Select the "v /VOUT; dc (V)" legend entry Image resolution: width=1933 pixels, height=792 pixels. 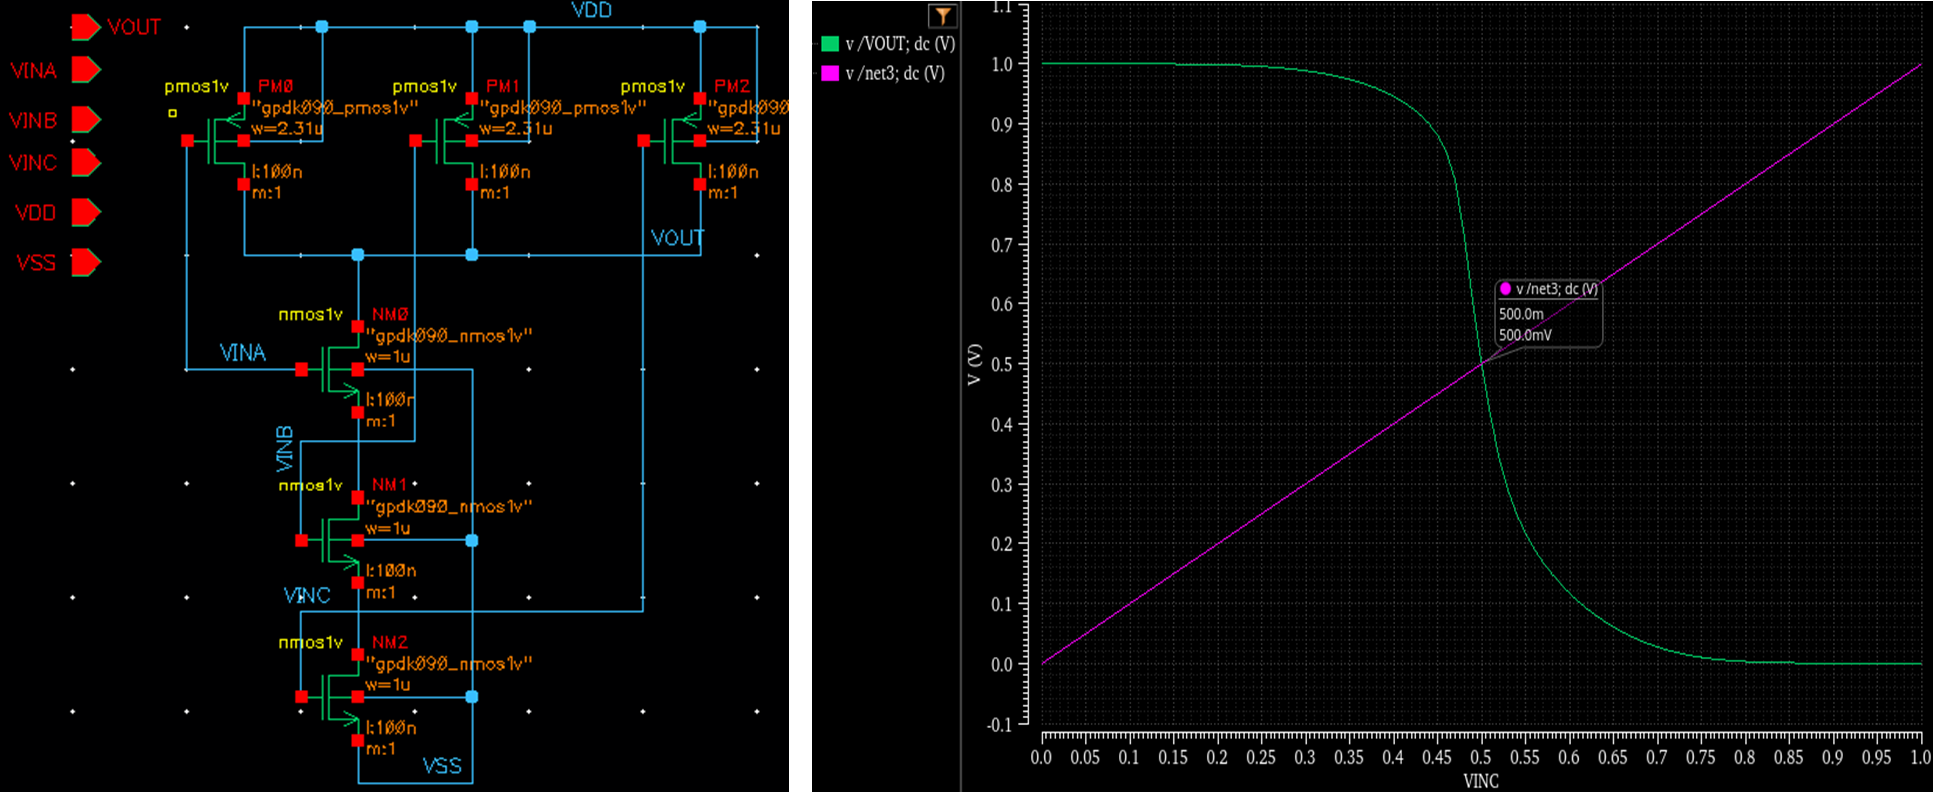[889, 44]
